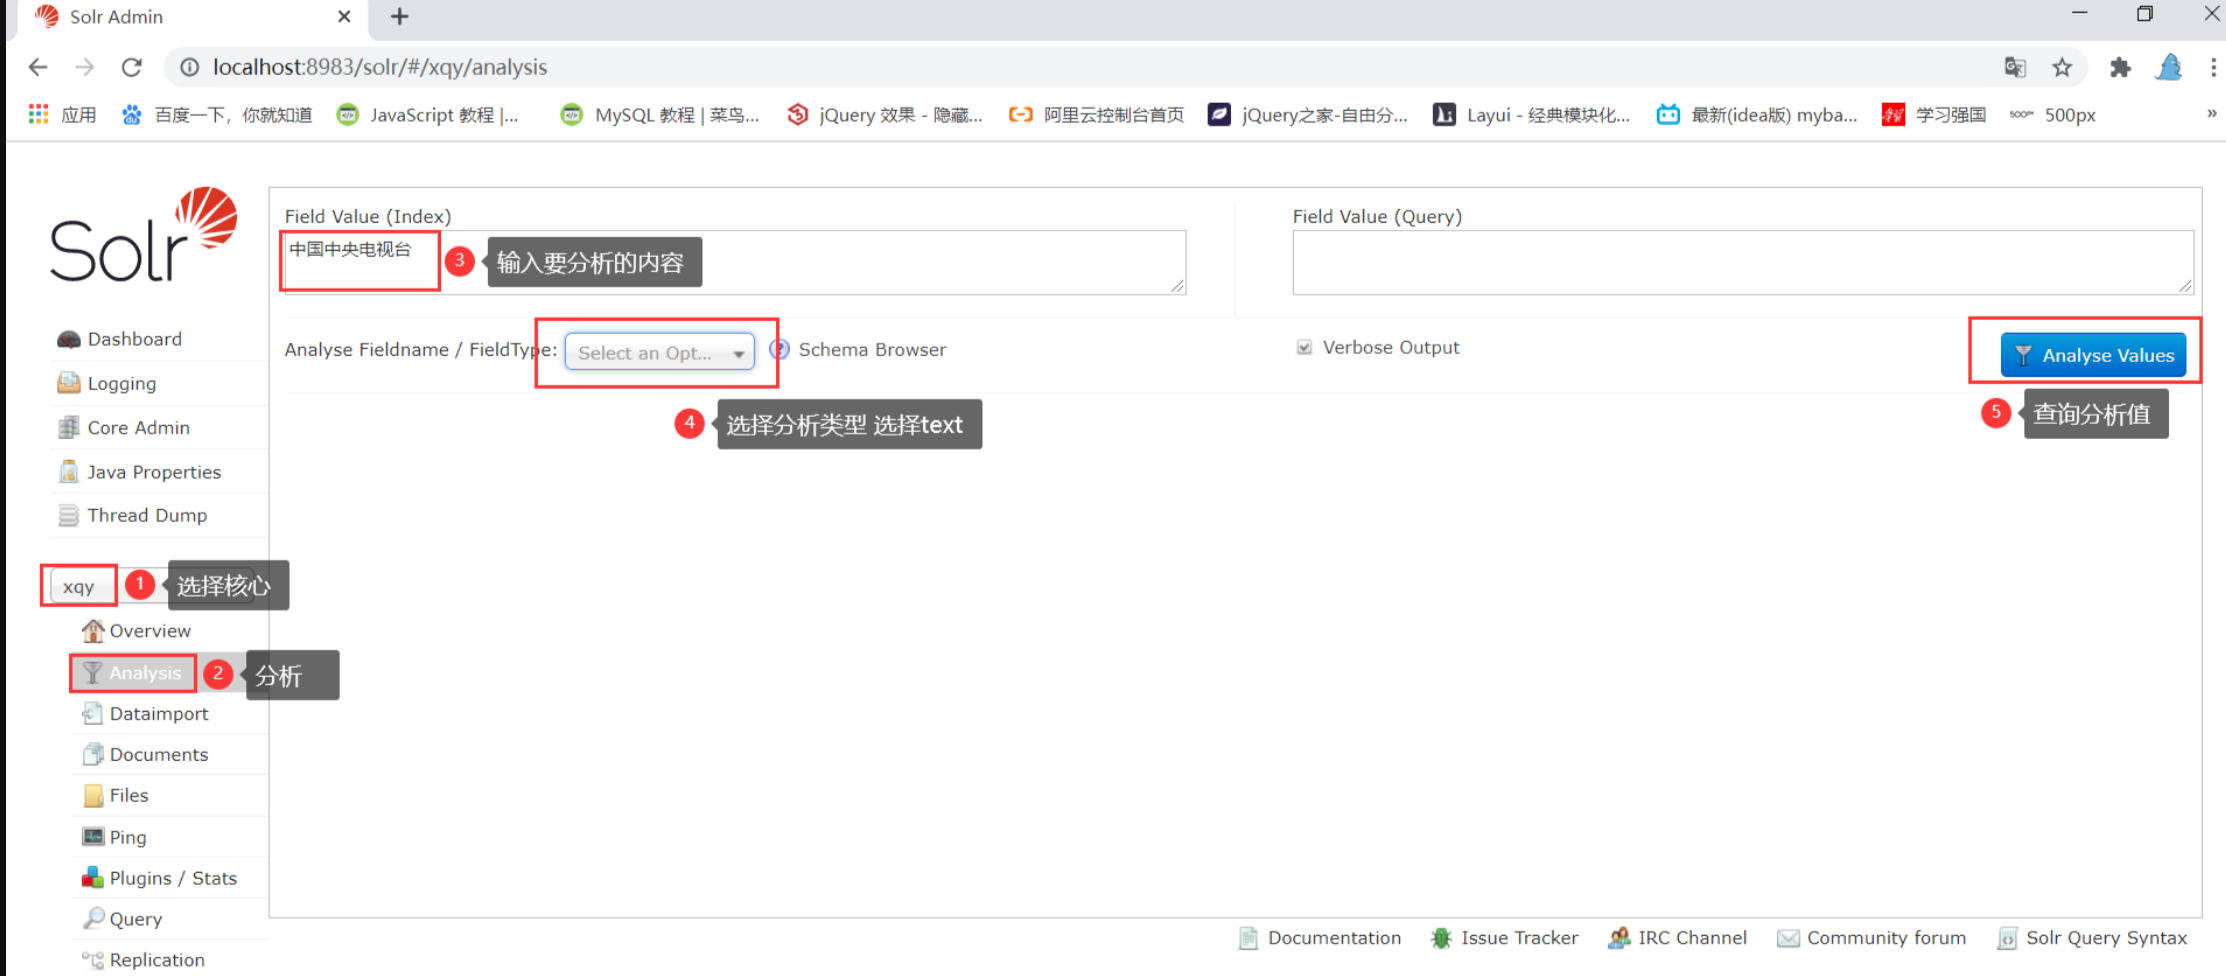Open the 学习强国 bookmark
This screenshot has height=976, width=2226.
pos(1934,115)
